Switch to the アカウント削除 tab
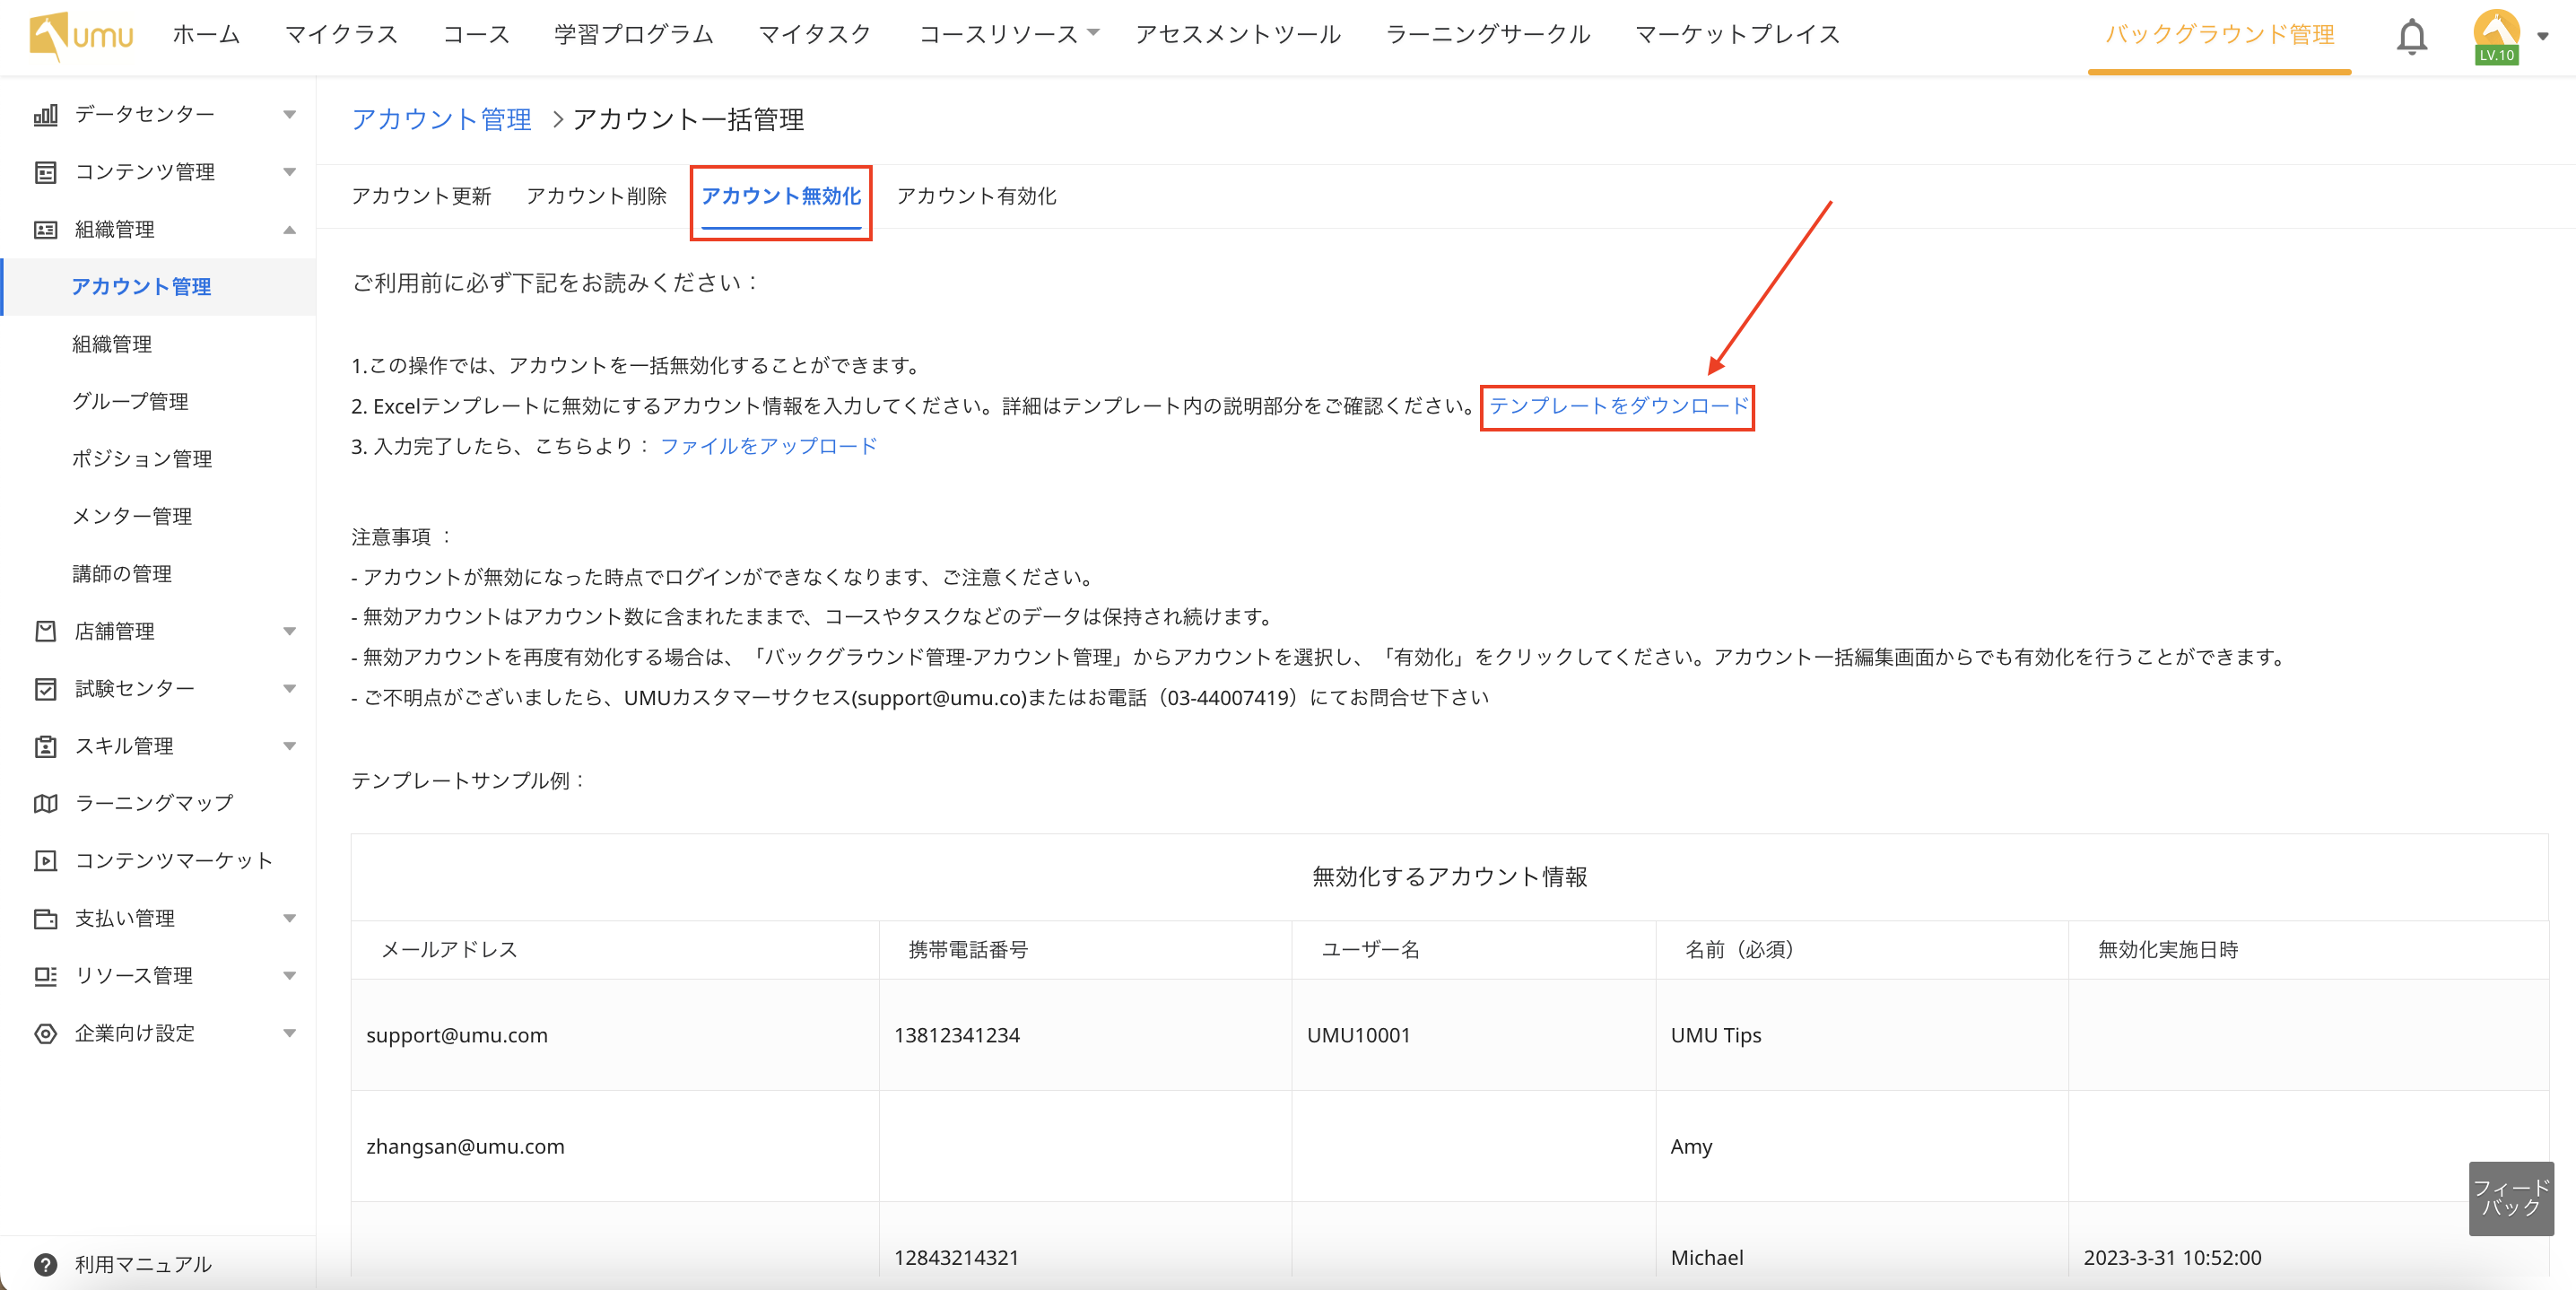Screen dimensions: 2576x1290 [597, 196]
